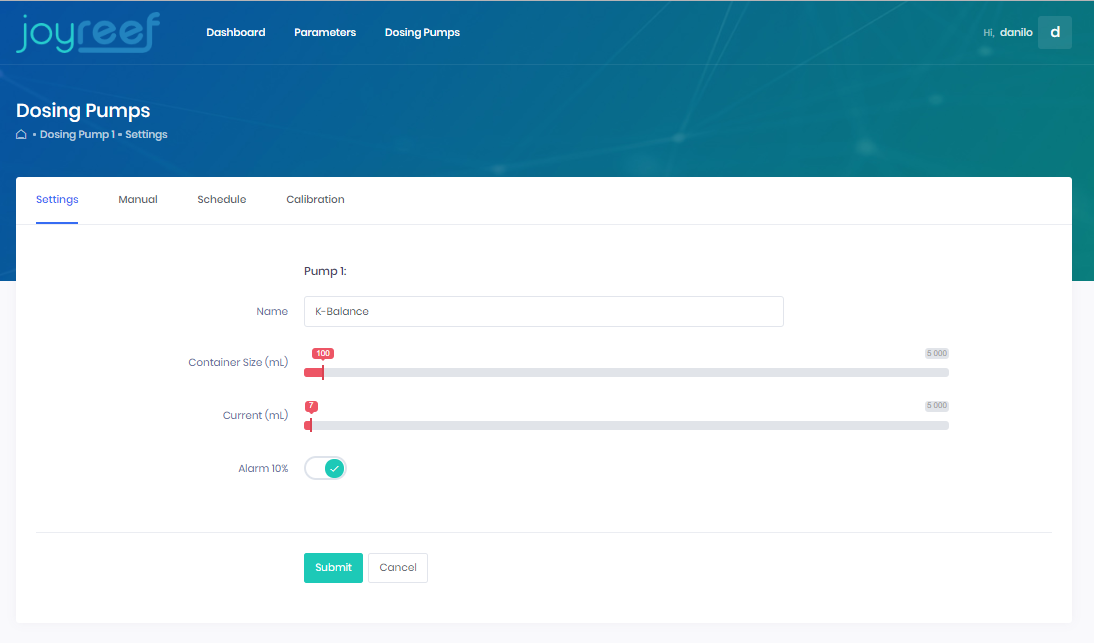The image size is (1094, 643).
Task: Open the Dosing Pumps menu
Action: (x=422, y=32)
